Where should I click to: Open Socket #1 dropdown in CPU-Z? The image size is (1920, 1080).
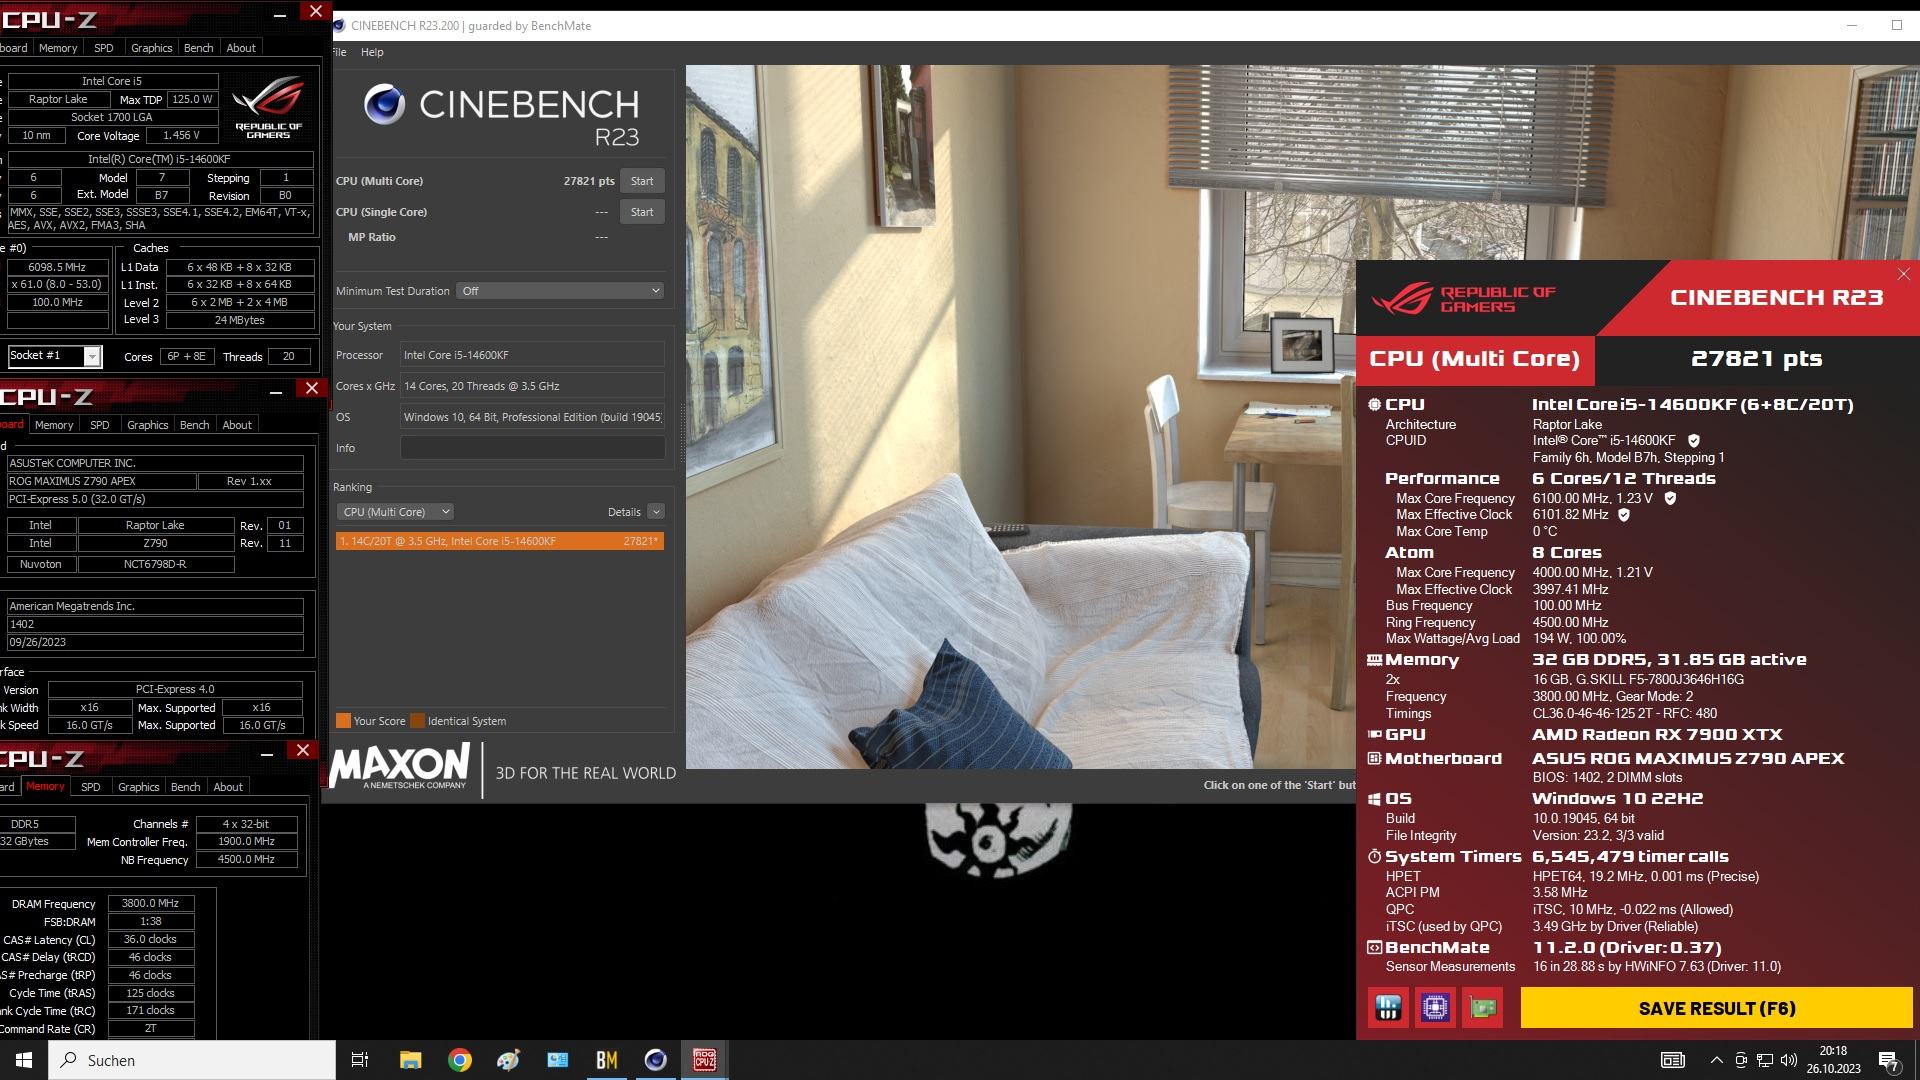point(55,356)
